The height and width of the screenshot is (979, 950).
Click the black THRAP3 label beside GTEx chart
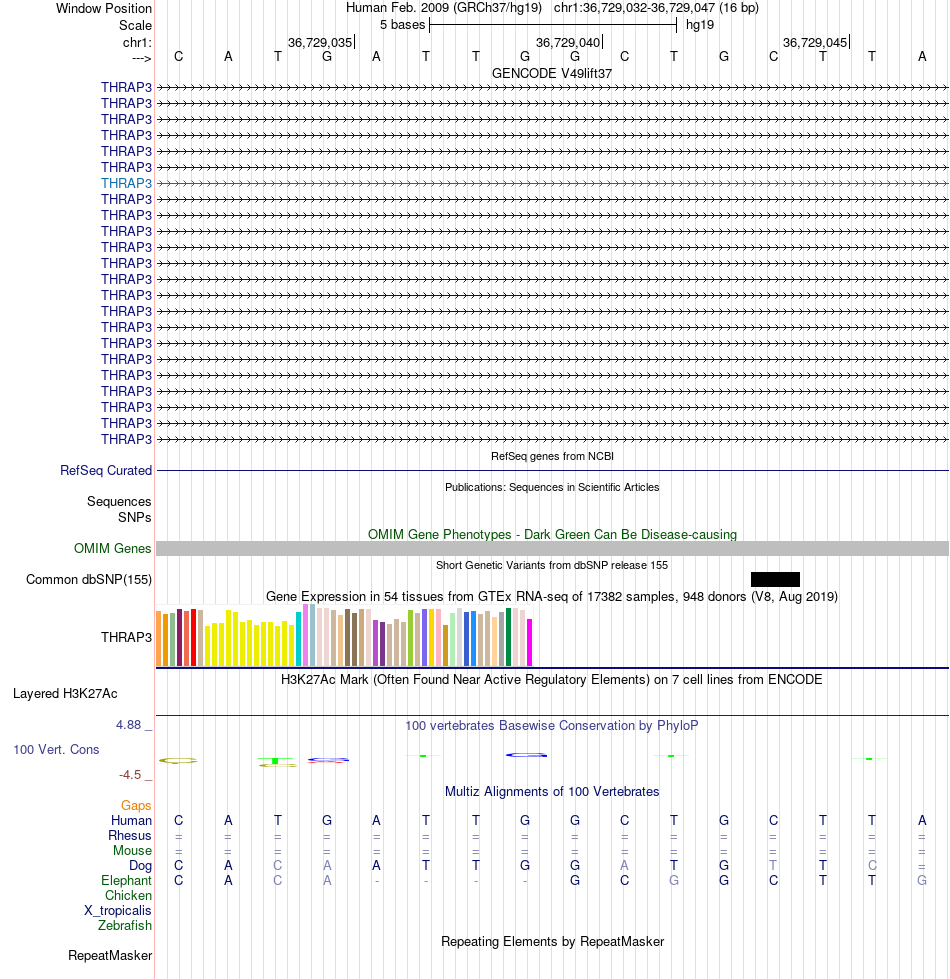[126, 637]
